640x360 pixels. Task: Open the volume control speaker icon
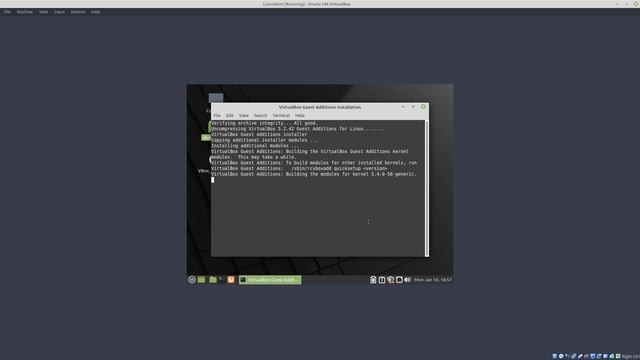(x=407, y=280)
